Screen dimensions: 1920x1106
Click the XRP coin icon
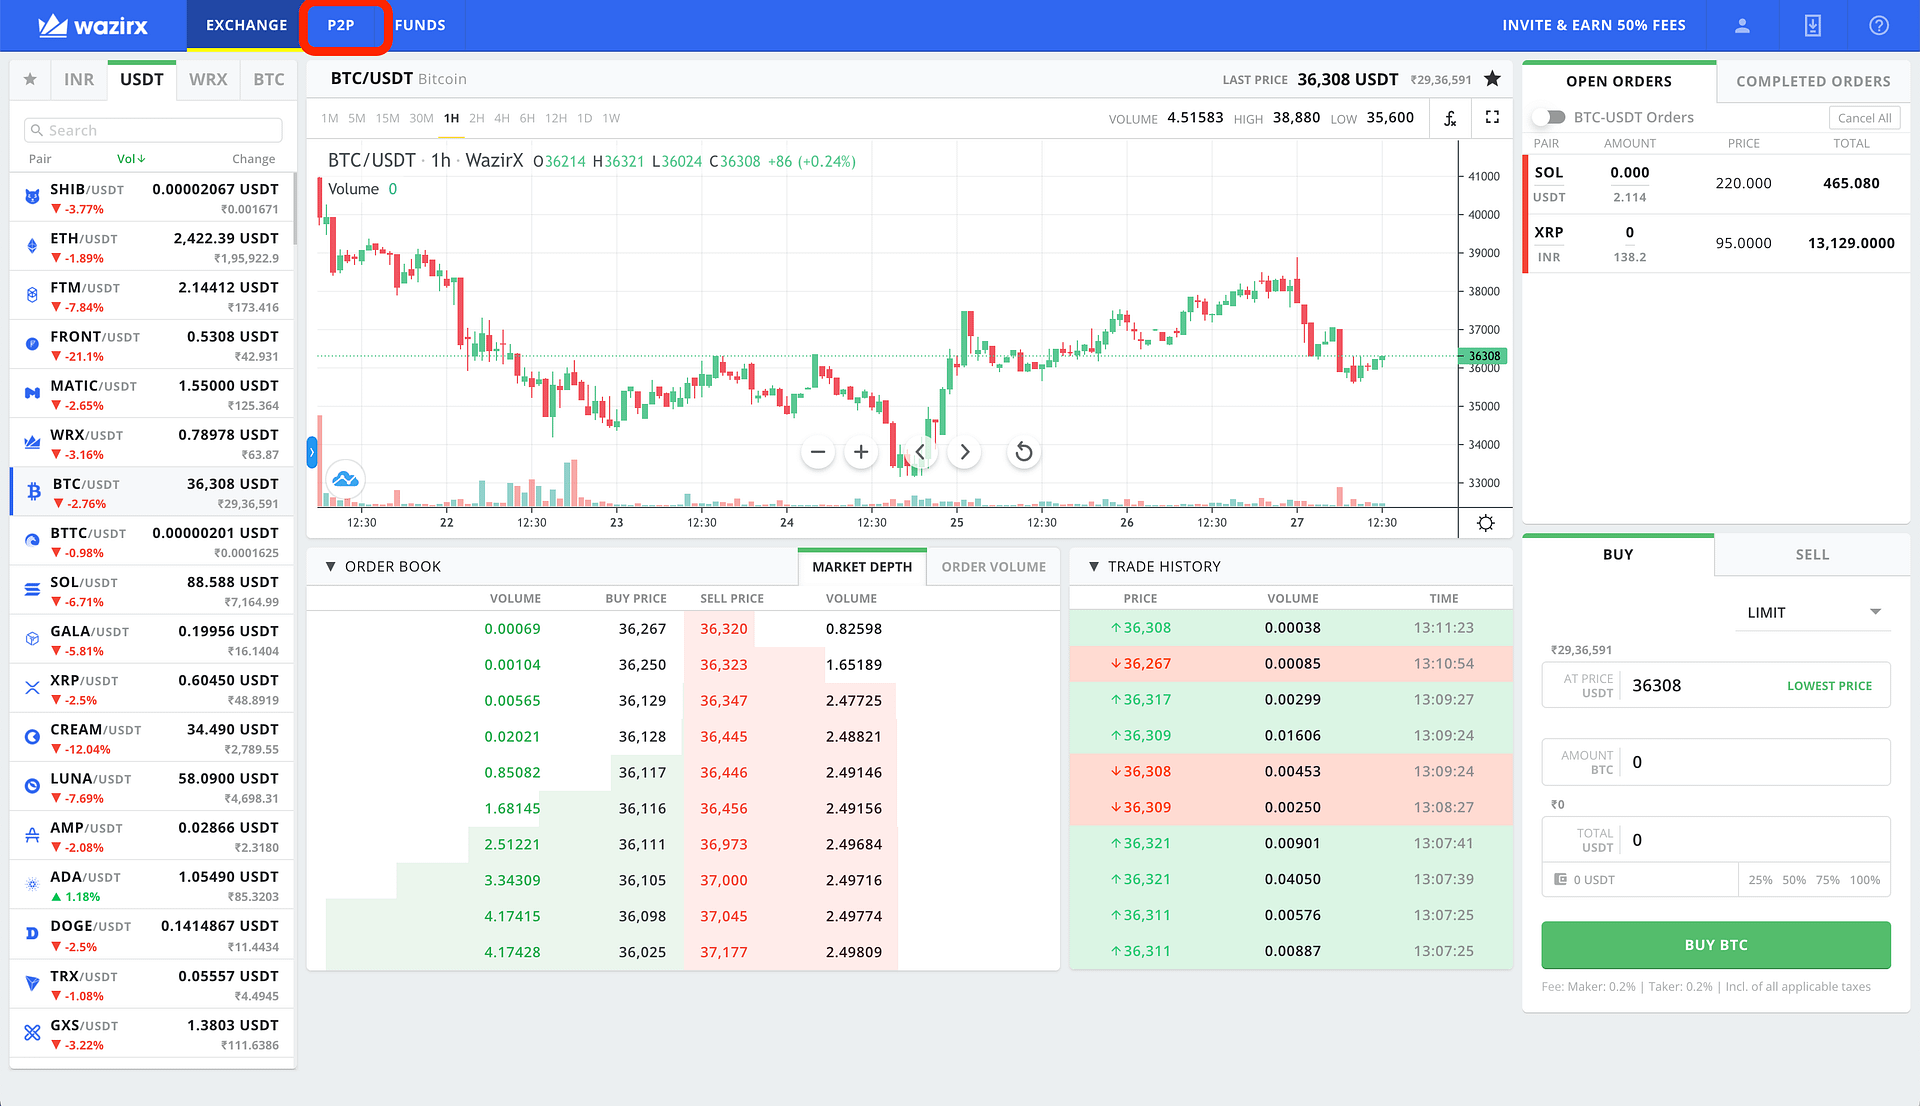coord(32,688)
